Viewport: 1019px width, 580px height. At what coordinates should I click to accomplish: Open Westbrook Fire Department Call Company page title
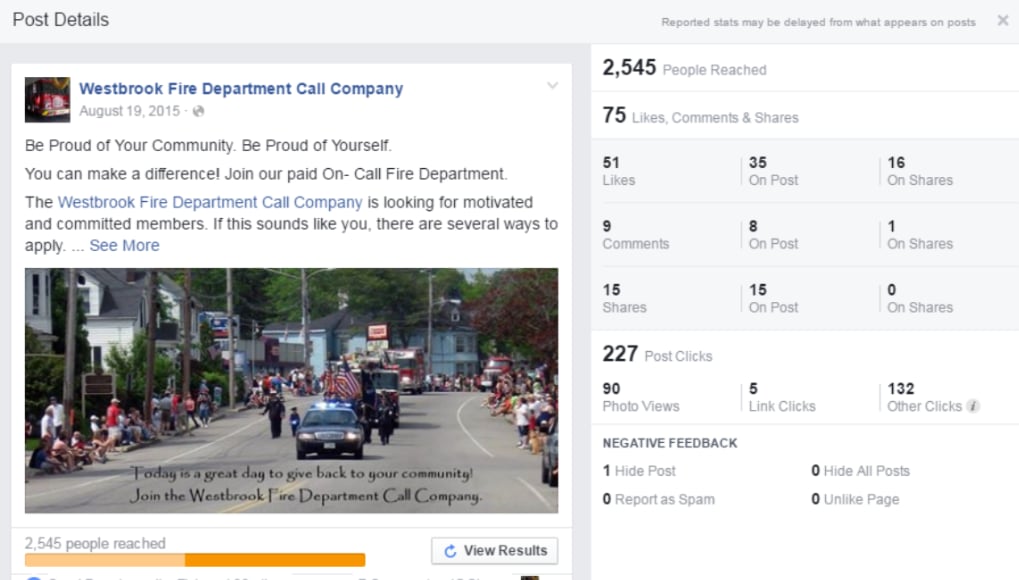(x=241, y=88)
